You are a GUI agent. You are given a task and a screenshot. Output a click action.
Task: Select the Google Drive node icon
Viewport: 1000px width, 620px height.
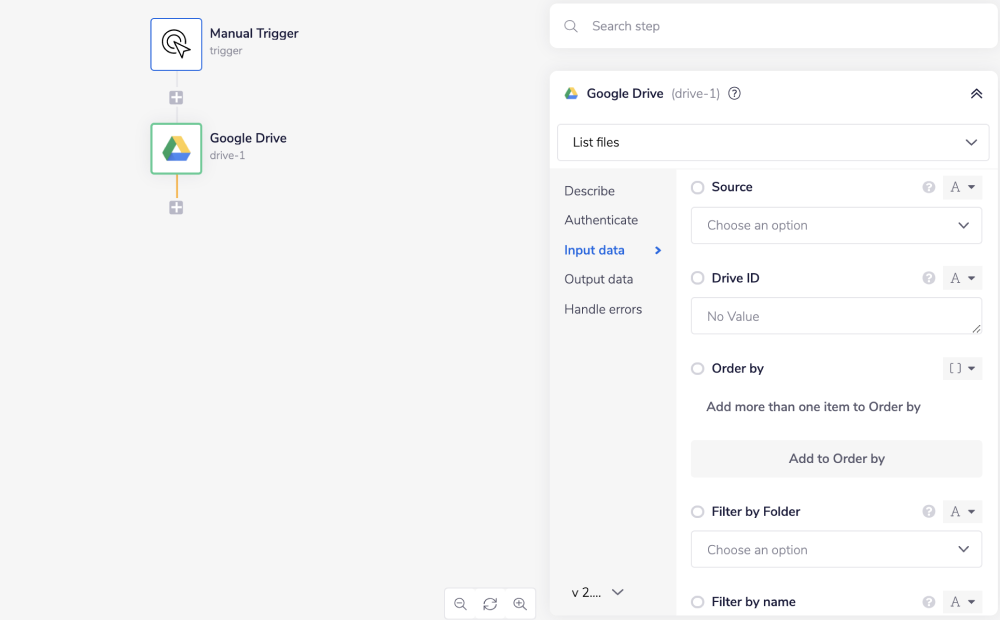point(176,149)
